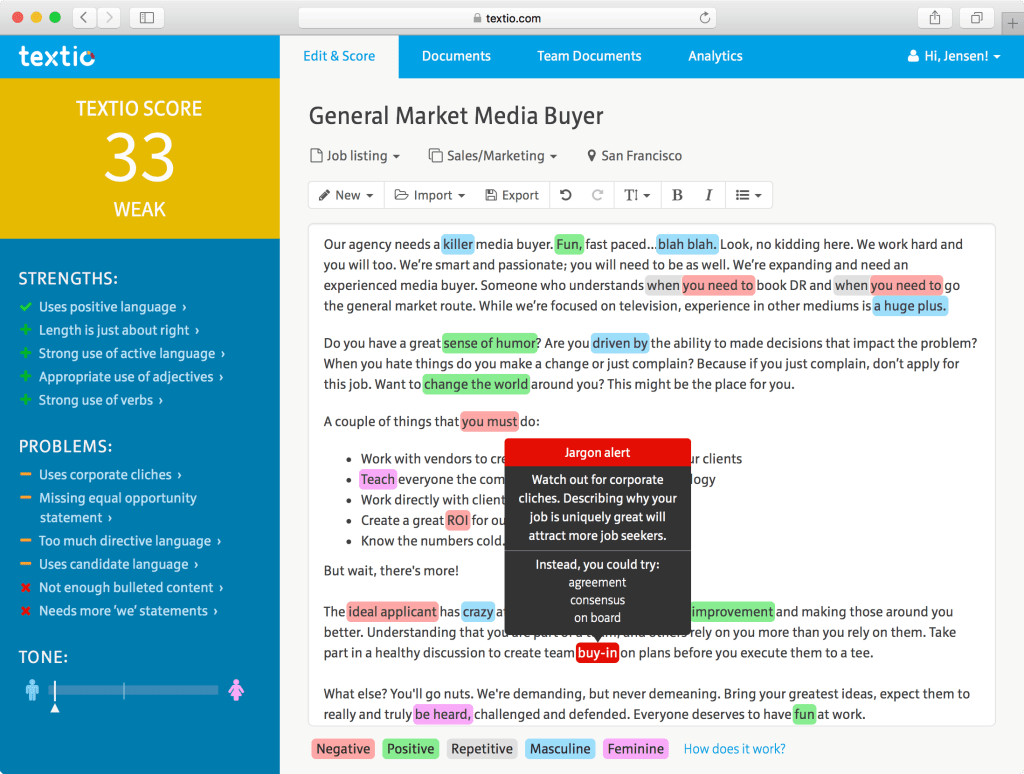Click the location pin icon
The image size is (1024, 774).
tap(591, 155)
